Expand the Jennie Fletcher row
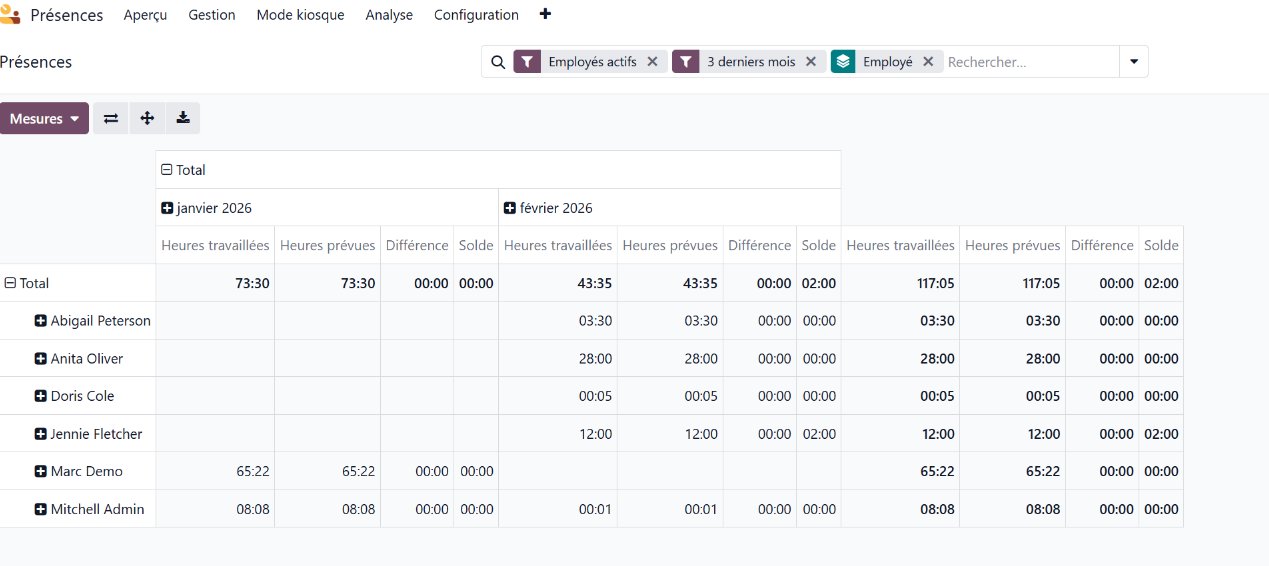The width and height of the screenshot is (1269, 566). pyautogui.click(x=41, y=434)
